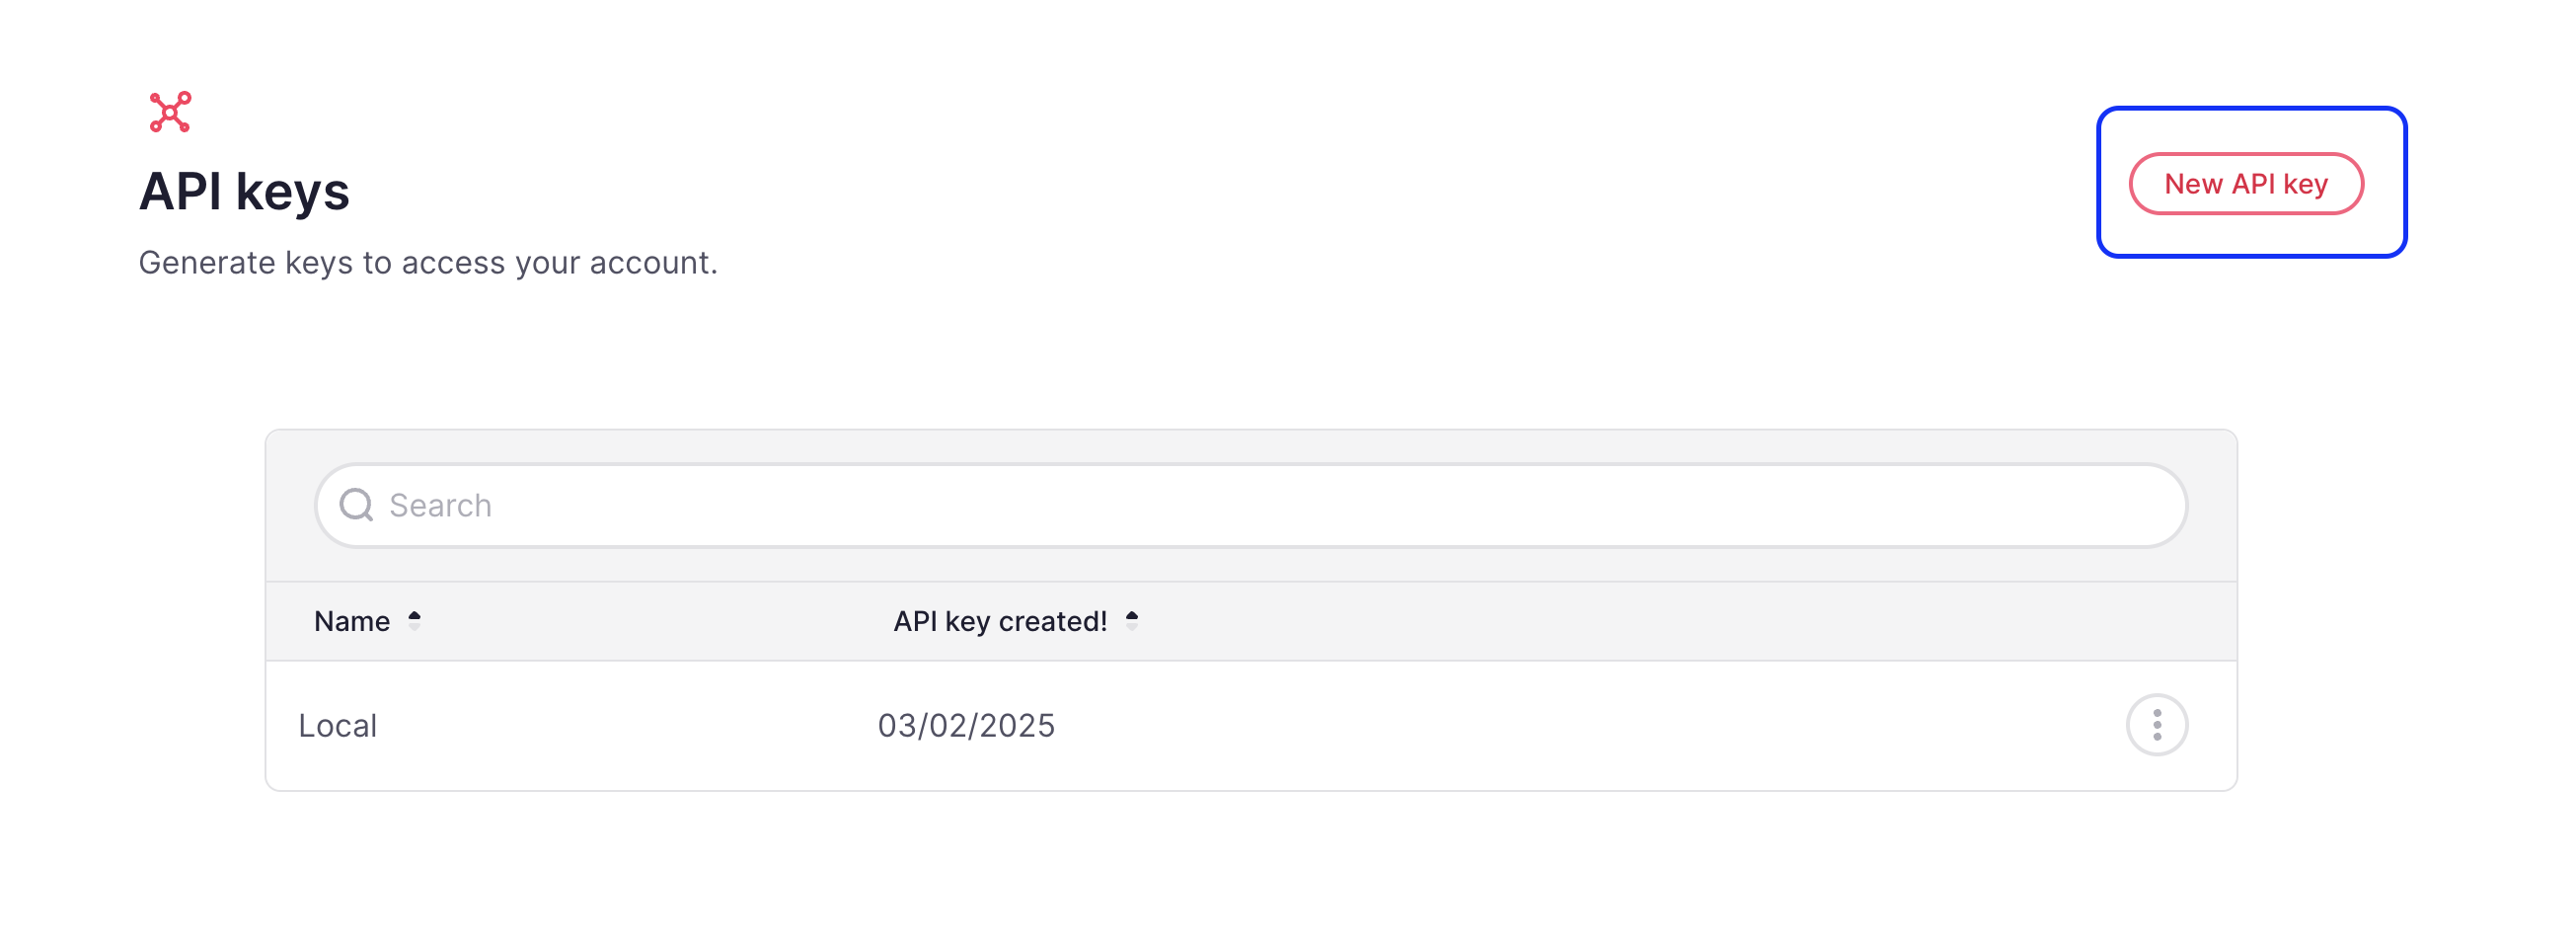2576x946 pixels.
Task: Click inside the Search input field
Action: (x=900, y=506)
